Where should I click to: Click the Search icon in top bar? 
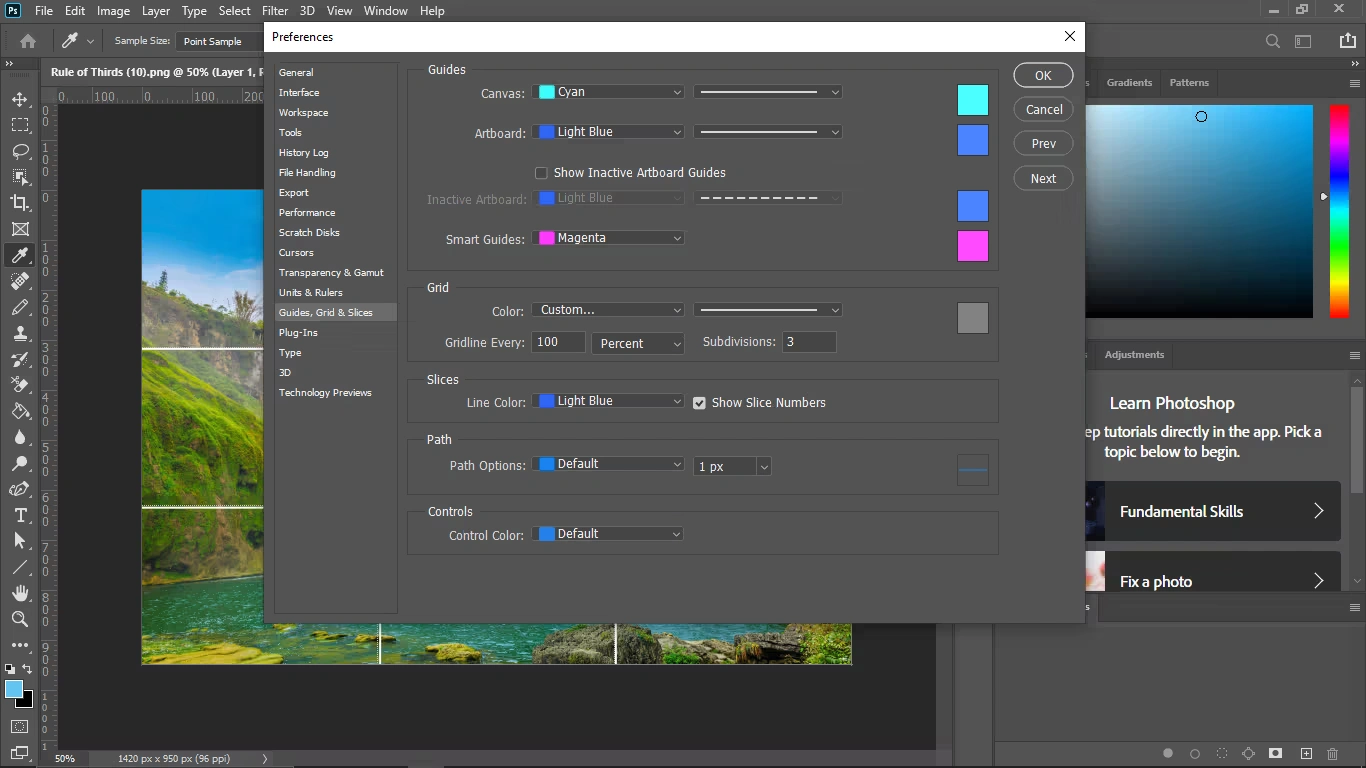(x=1272, y=41)
